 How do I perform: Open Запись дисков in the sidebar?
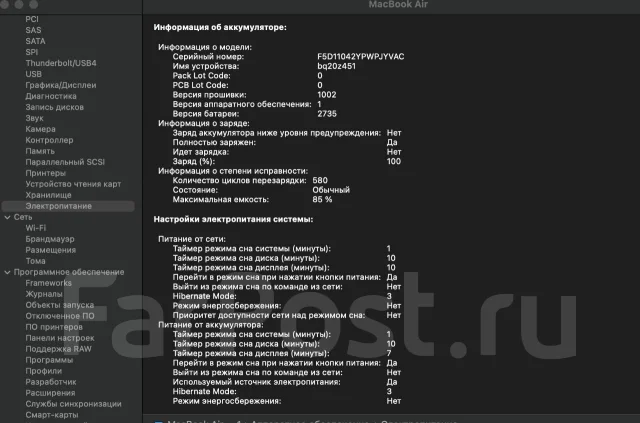(54, 107)
